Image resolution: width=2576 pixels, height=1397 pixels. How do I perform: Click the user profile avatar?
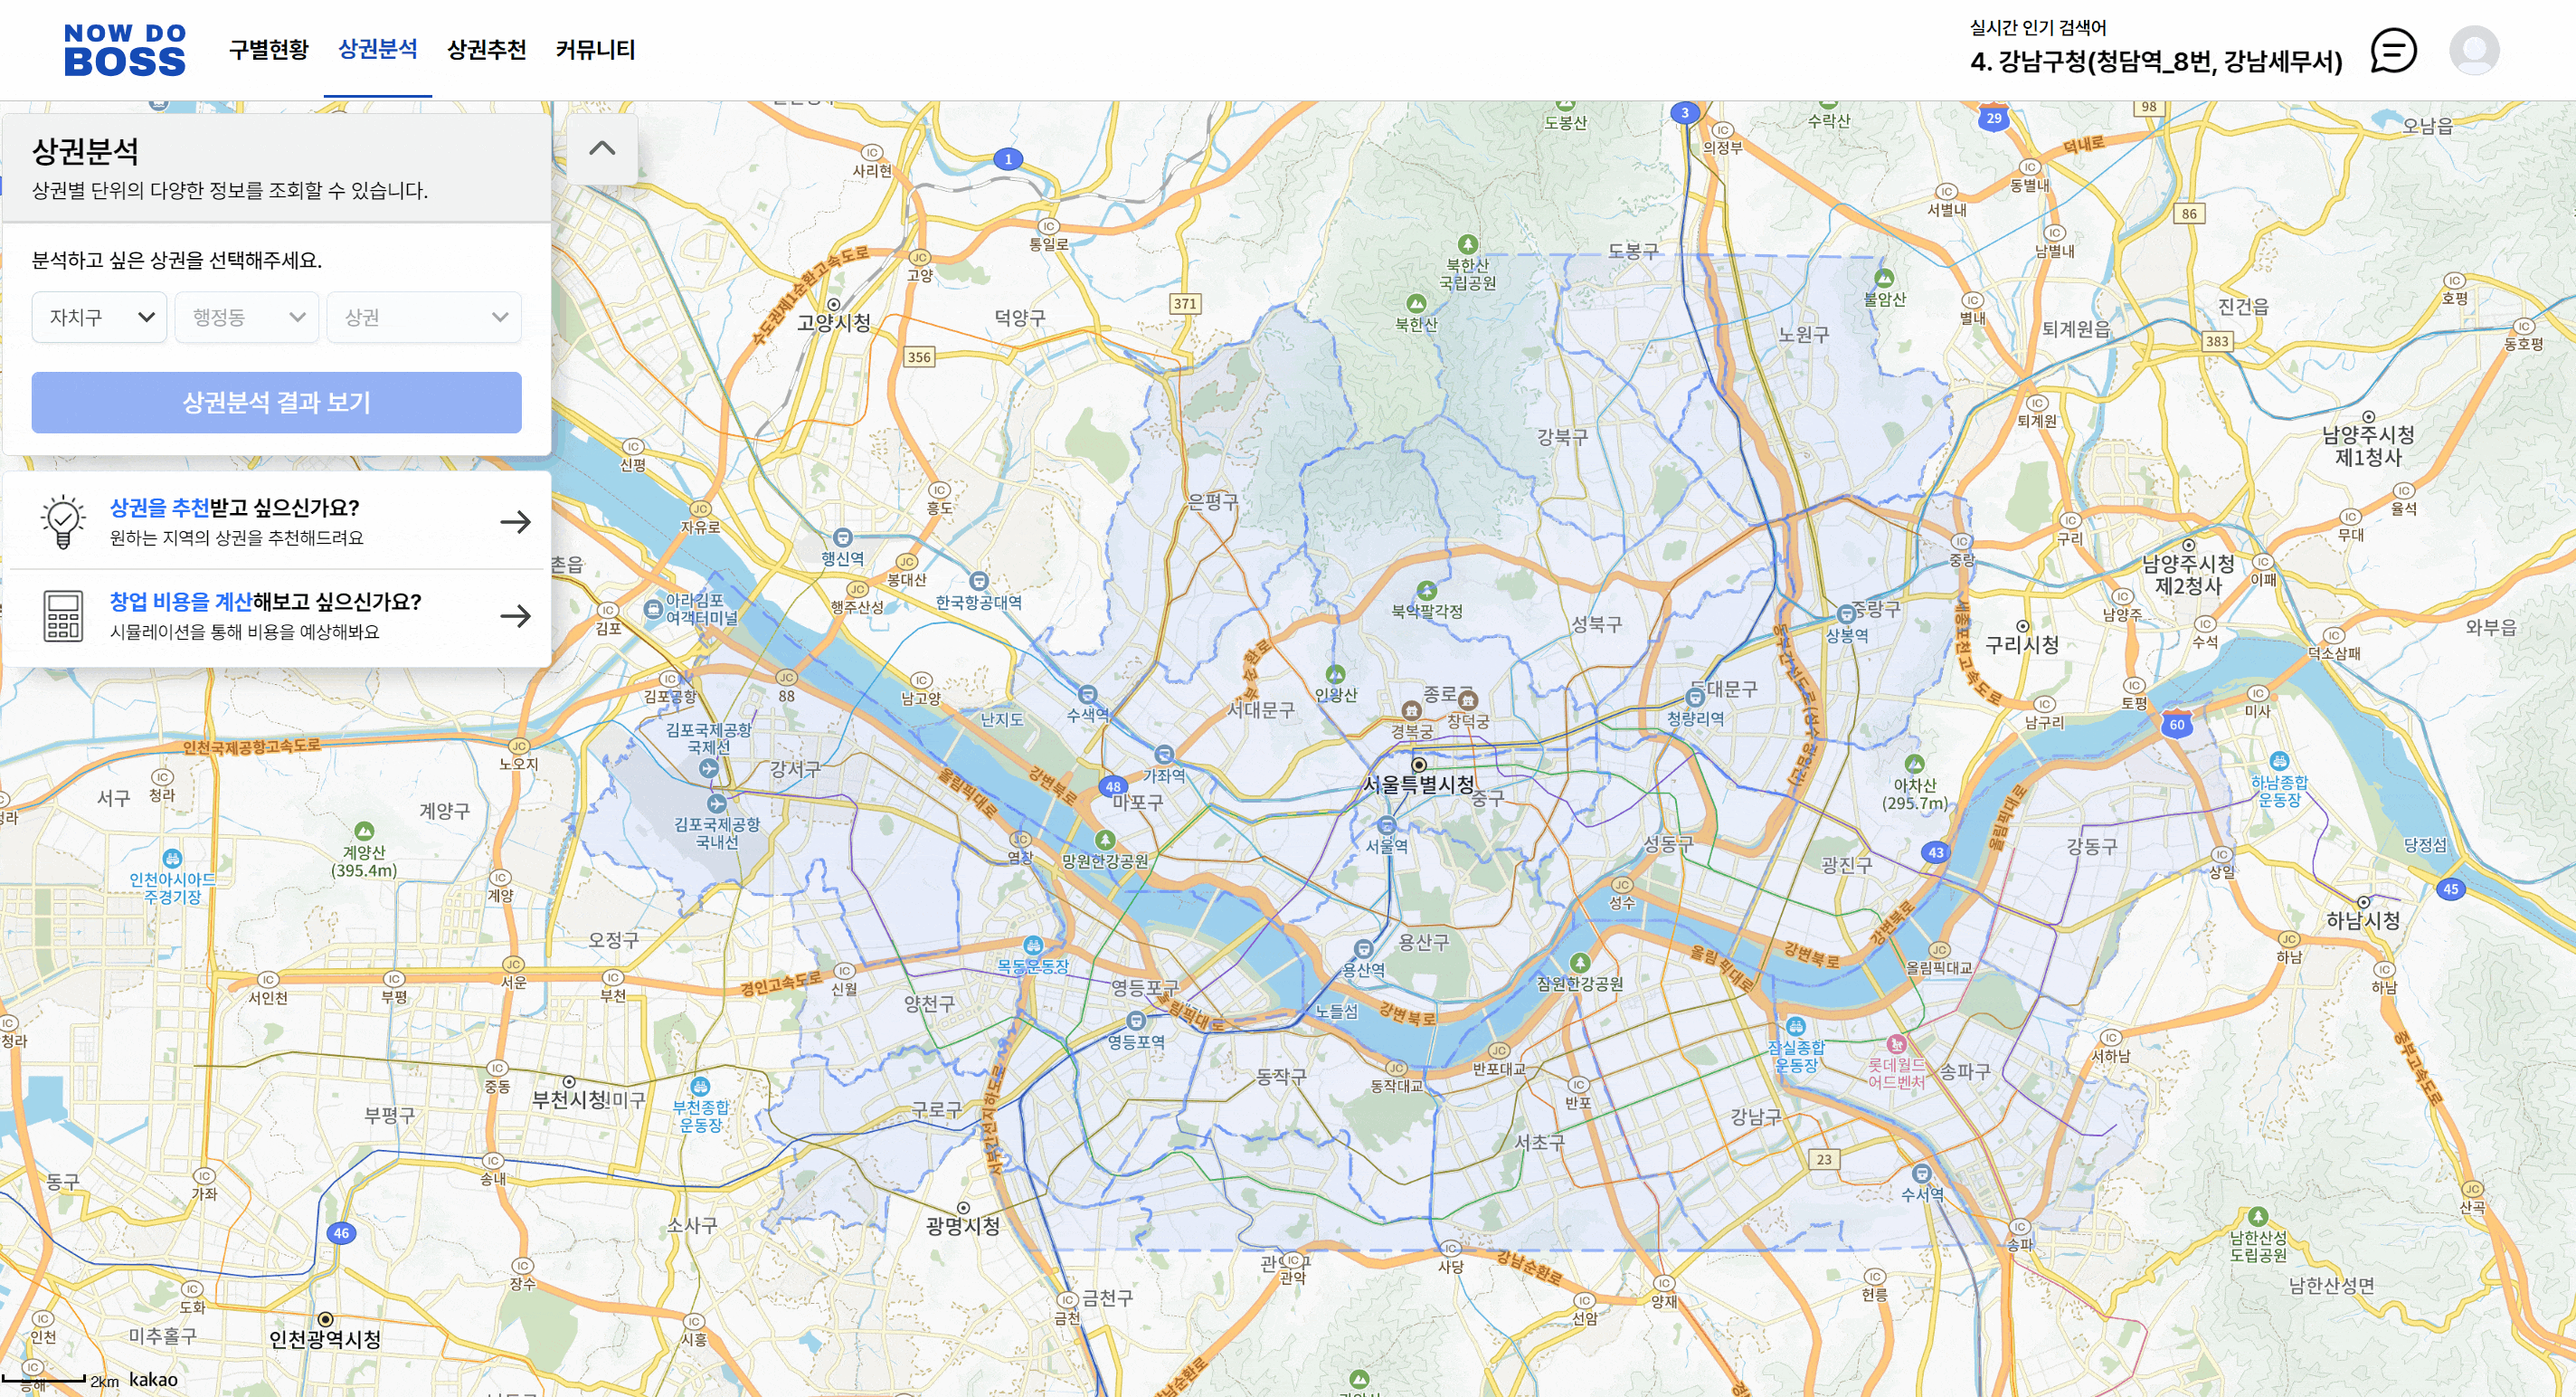[x=2473, y=50]
